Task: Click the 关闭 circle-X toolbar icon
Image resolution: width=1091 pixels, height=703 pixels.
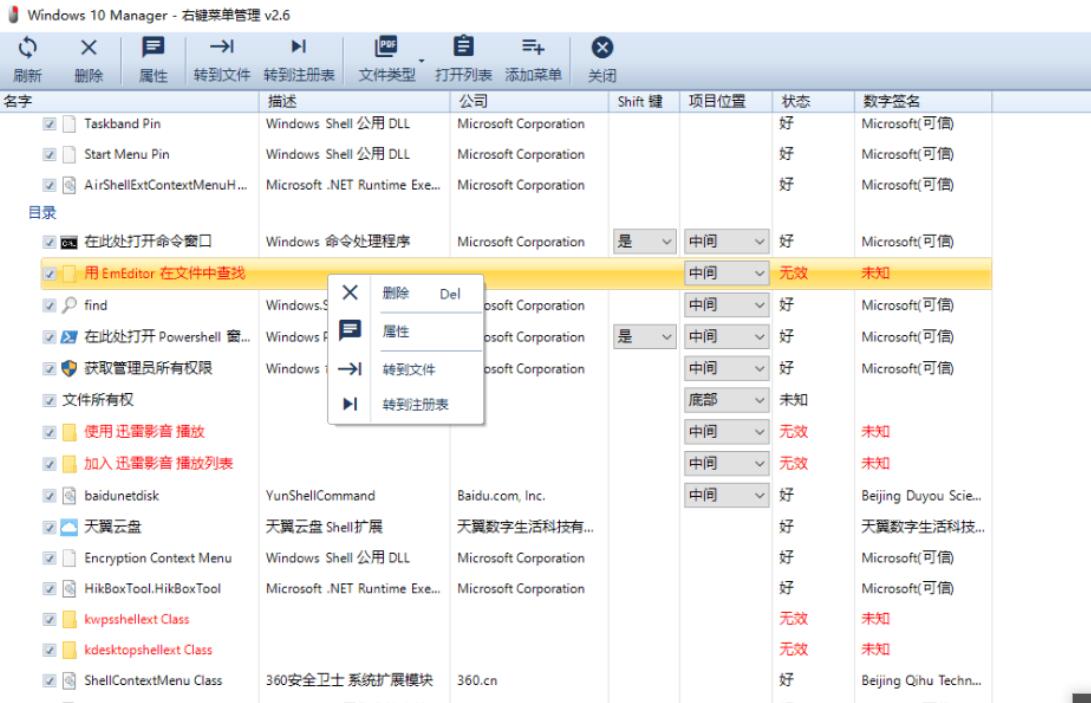Action: tap(602, 47)
